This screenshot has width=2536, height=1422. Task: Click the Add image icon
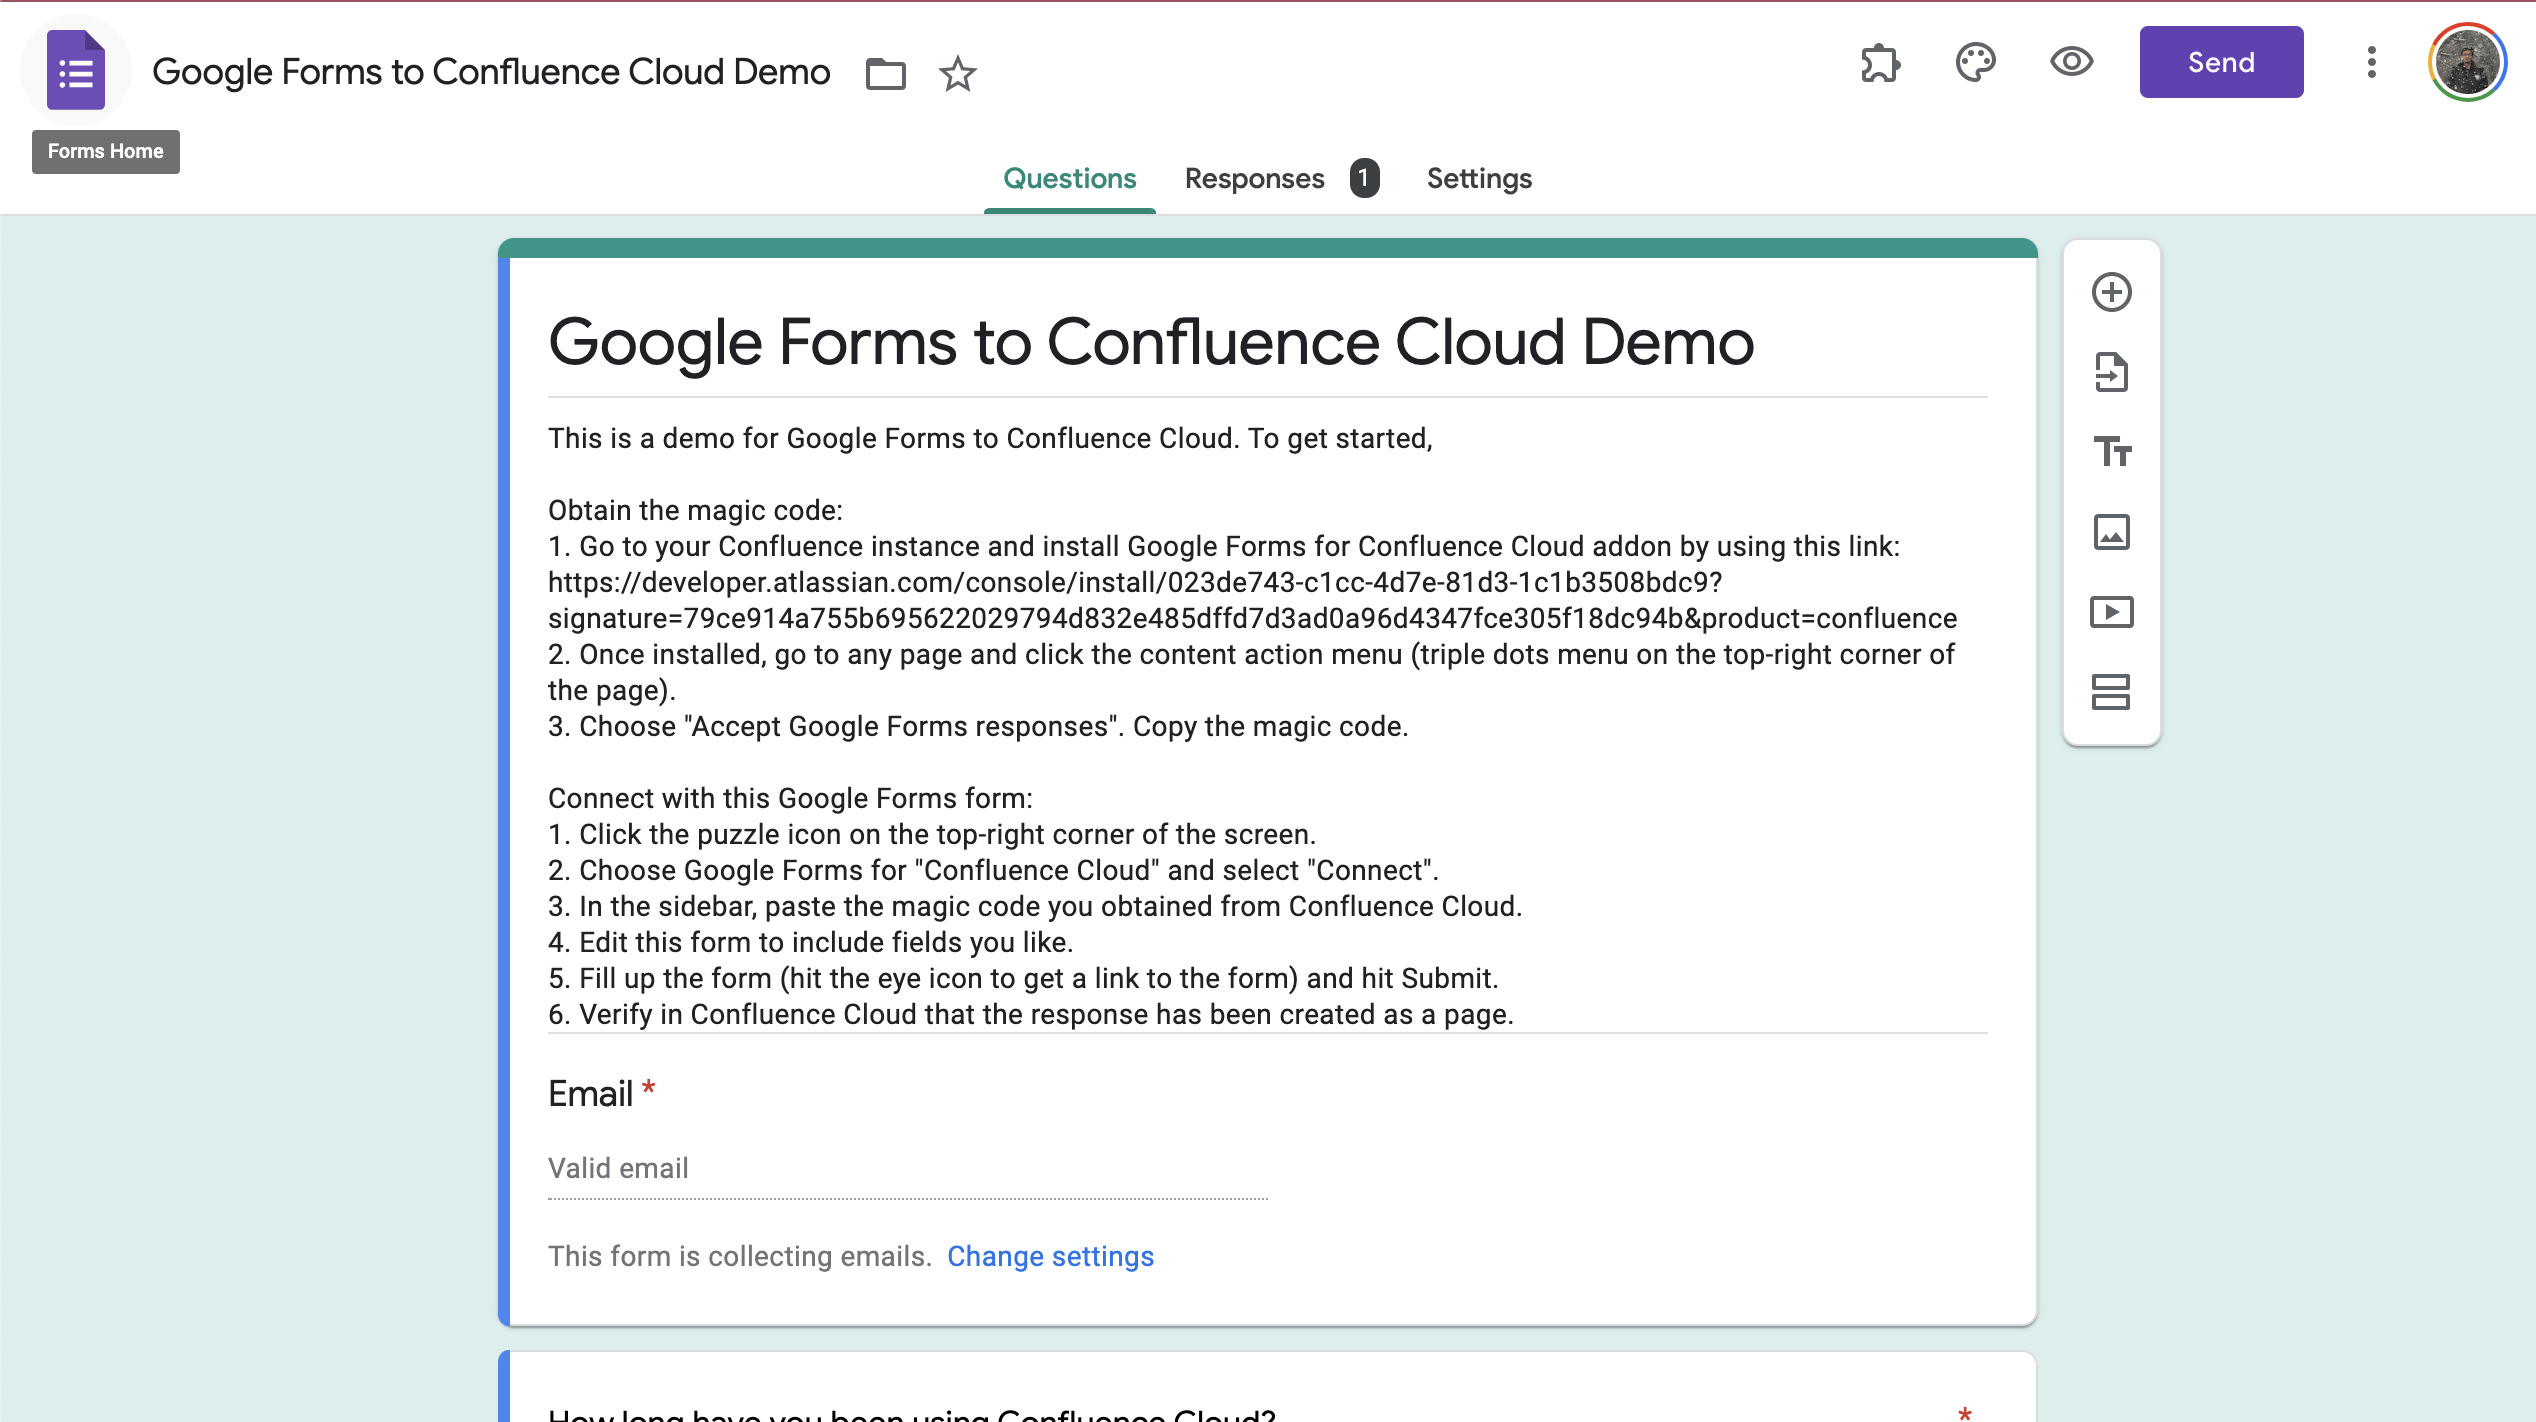(2111, 532)
